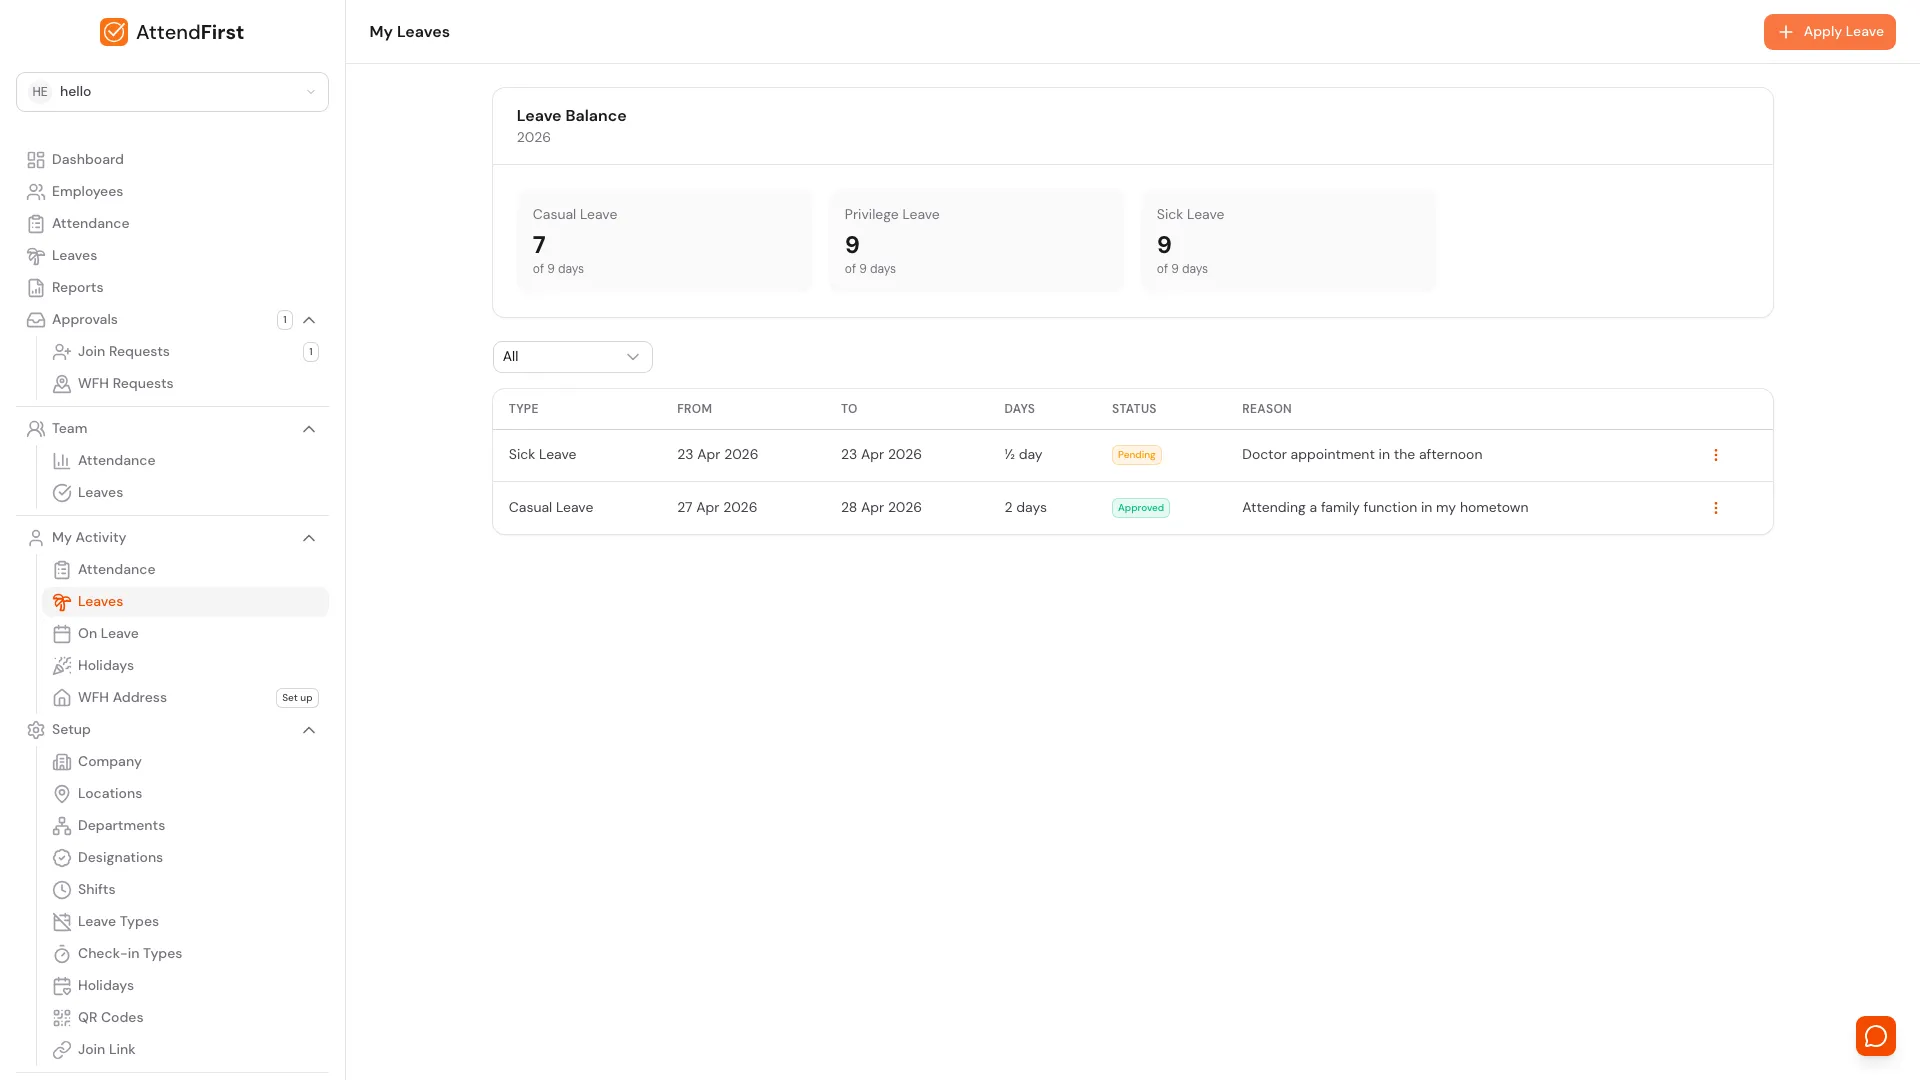The width and height of the screenshot is (1920, 1080).
Task: Collapse the My Activity section chevron
Action: (x=309, y=538)
